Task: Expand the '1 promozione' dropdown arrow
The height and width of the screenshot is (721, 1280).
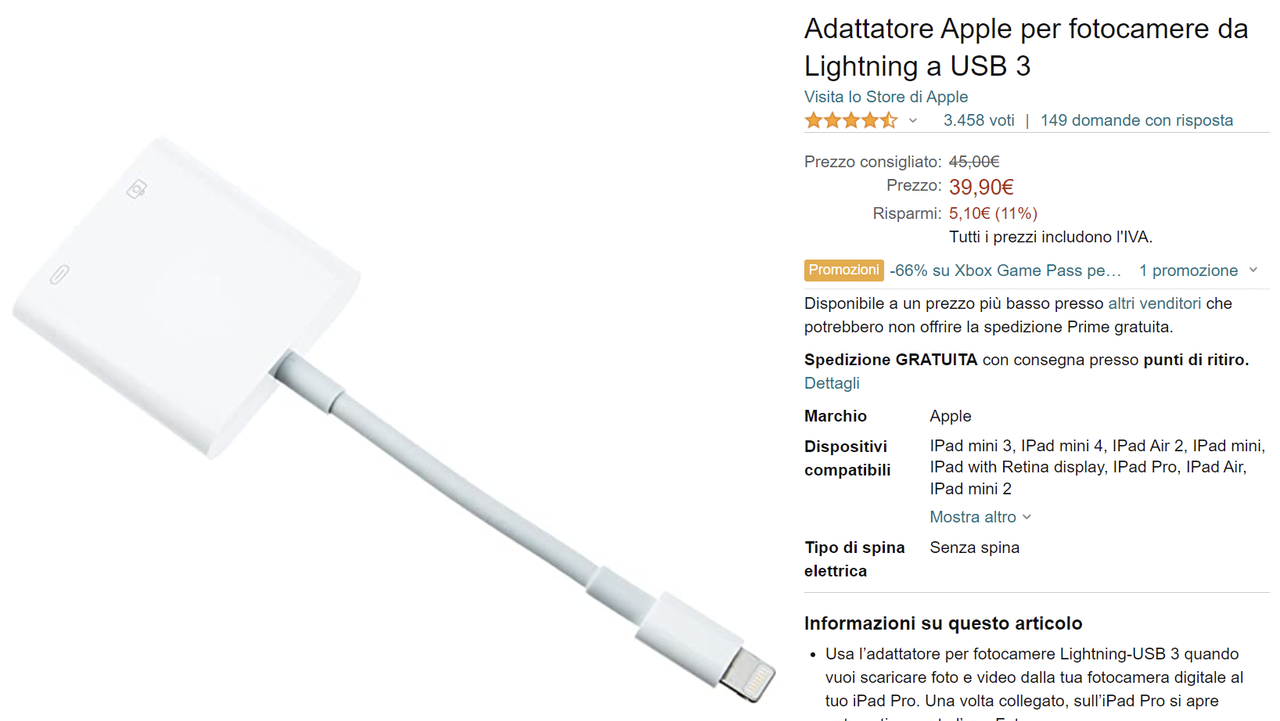Action: click(x=1252, y=270)
